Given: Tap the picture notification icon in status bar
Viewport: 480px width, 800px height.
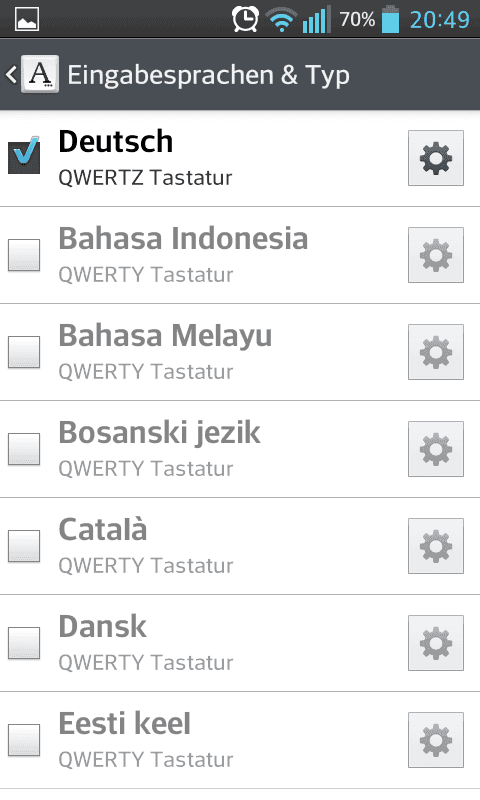Looking at the screenshot, I should 27,20.
